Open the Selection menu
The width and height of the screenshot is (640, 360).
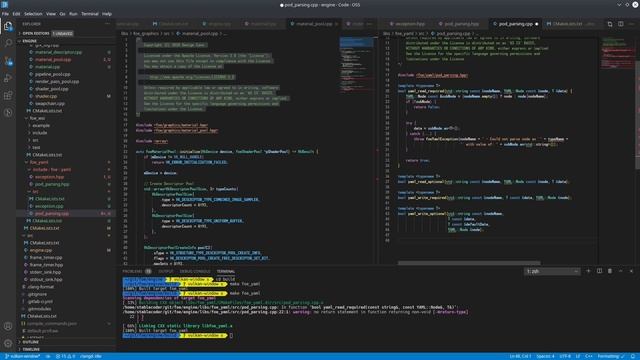[33, 14]
